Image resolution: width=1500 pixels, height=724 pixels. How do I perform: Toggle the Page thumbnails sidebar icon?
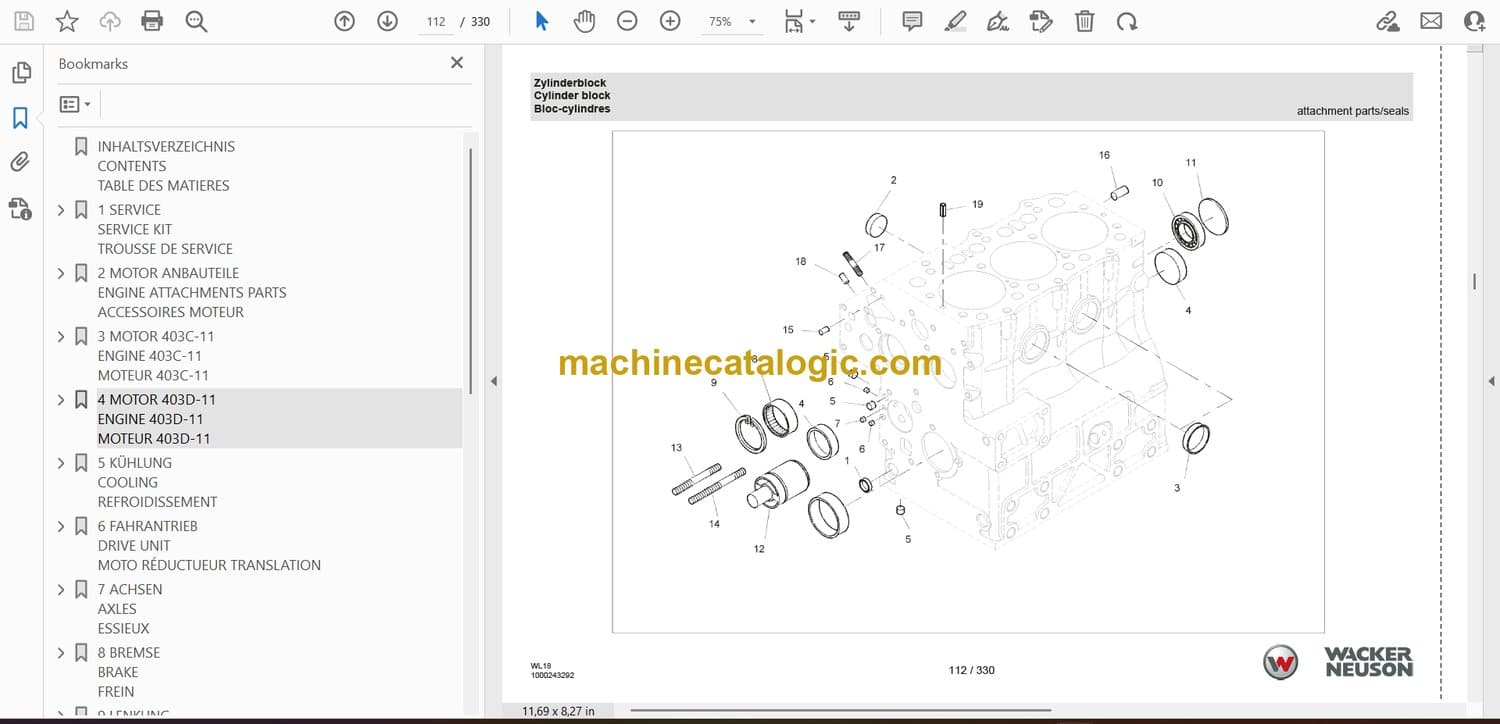click(x=20, y=73)
